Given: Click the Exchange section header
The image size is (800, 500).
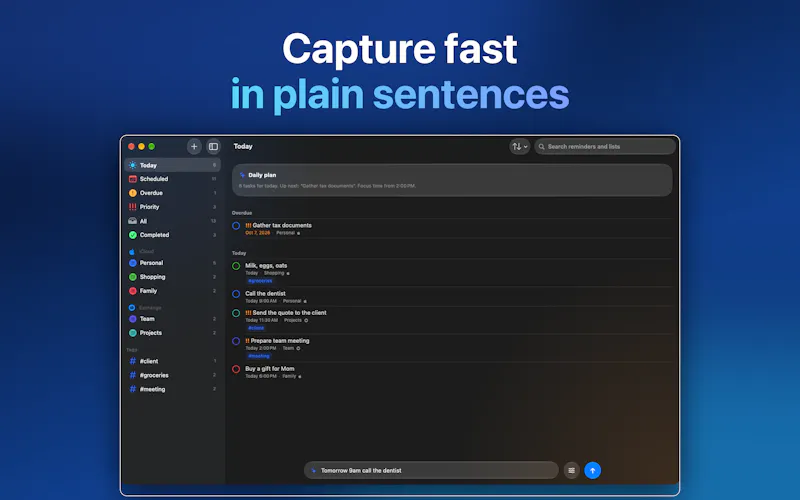Looking at the screenshot, I should click(x=150, y=308).
